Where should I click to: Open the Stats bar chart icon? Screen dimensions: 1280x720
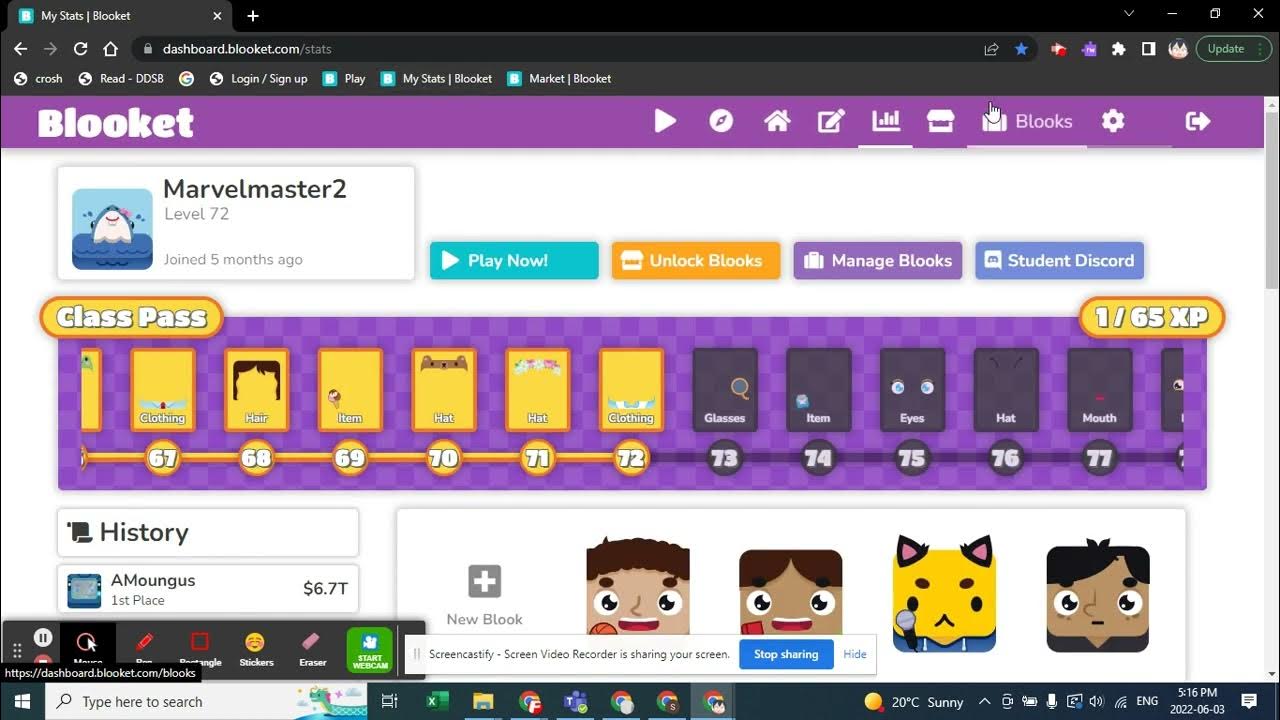[x=886, y=121]
